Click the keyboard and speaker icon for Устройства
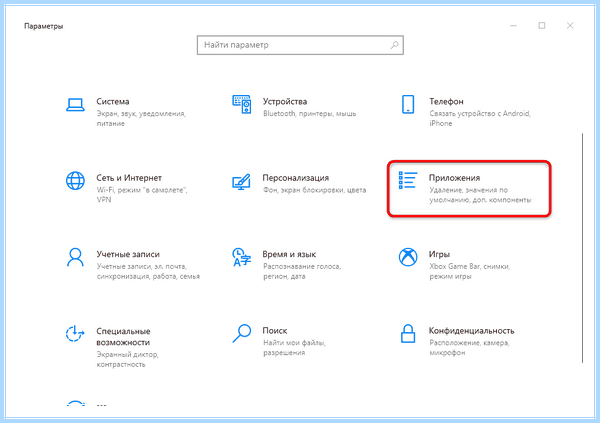The width and height of the screenshot is (600, 423). pyautogui.click(x=242, y=104)
